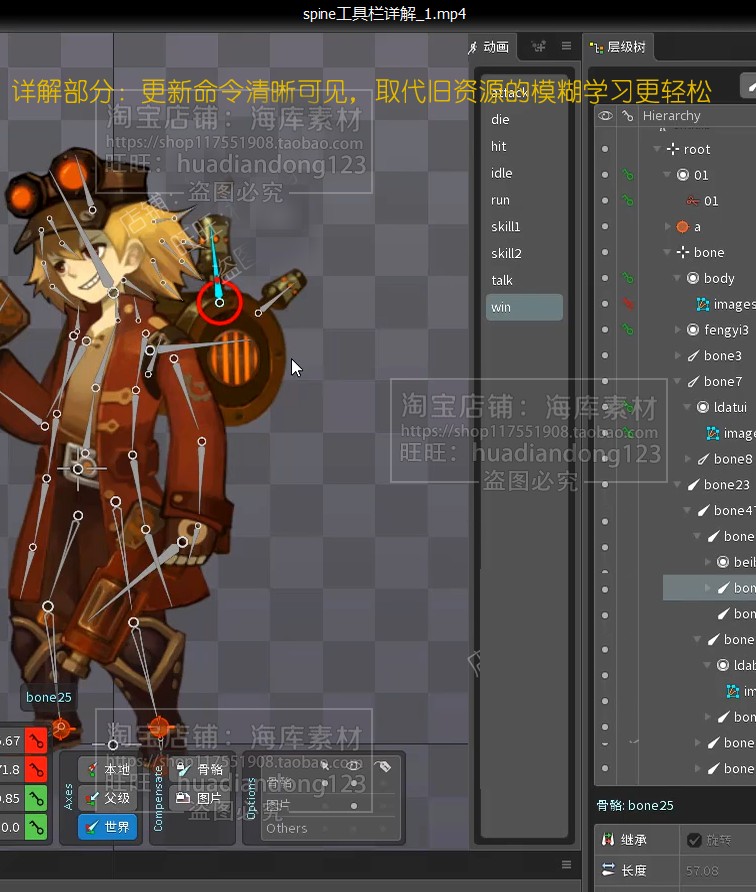The image size is (756, 892).
Task: Toggle visibility dot for bone3
Action: point(605,356)
